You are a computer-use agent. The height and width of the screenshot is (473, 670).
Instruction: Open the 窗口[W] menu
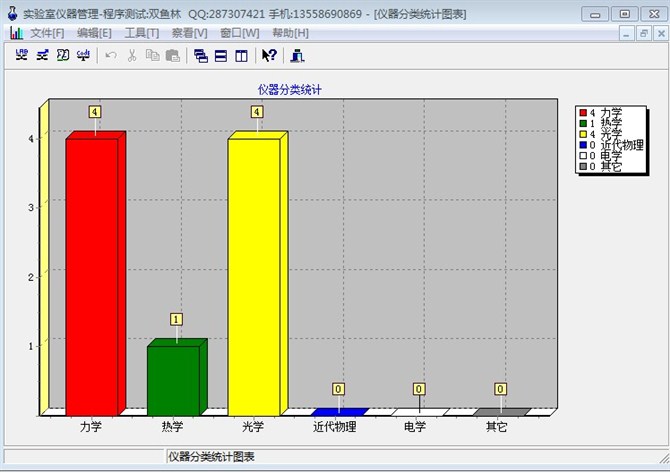[x=240, y=33]
